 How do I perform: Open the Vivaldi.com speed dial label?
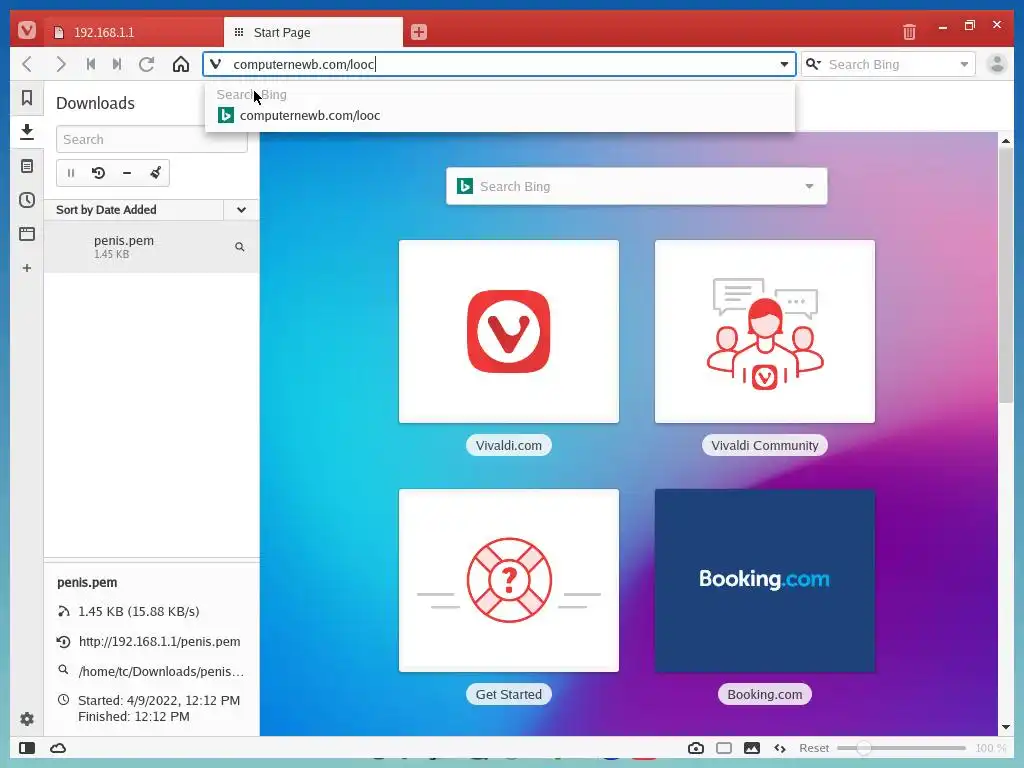coord(509,445)
